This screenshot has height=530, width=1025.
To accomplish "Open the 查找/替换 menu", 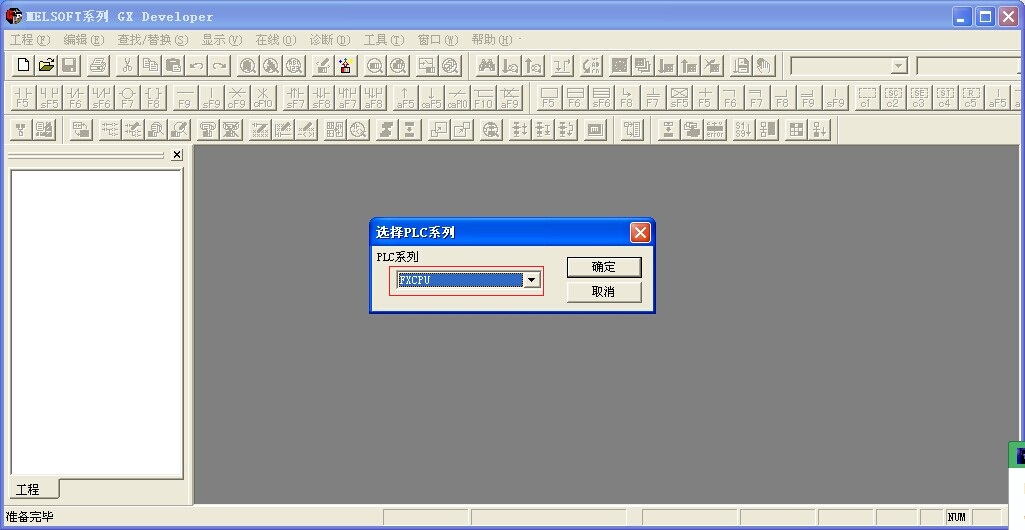I will pyautogui.click(x=153, y=40).
